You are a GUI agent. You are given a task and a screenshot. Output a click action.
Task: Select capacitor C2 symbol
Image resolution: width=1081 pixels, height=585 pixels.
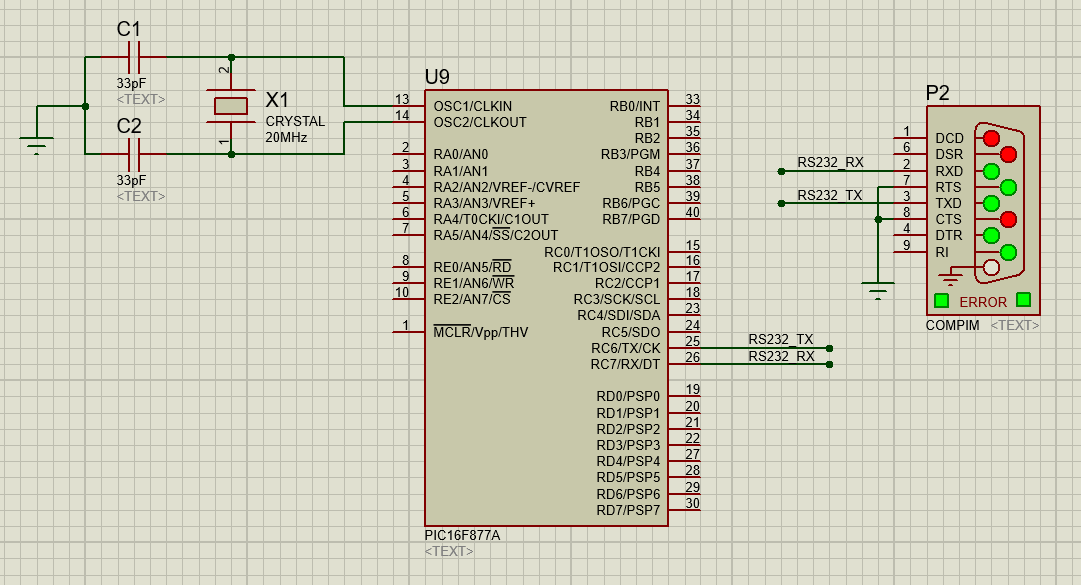134,154
